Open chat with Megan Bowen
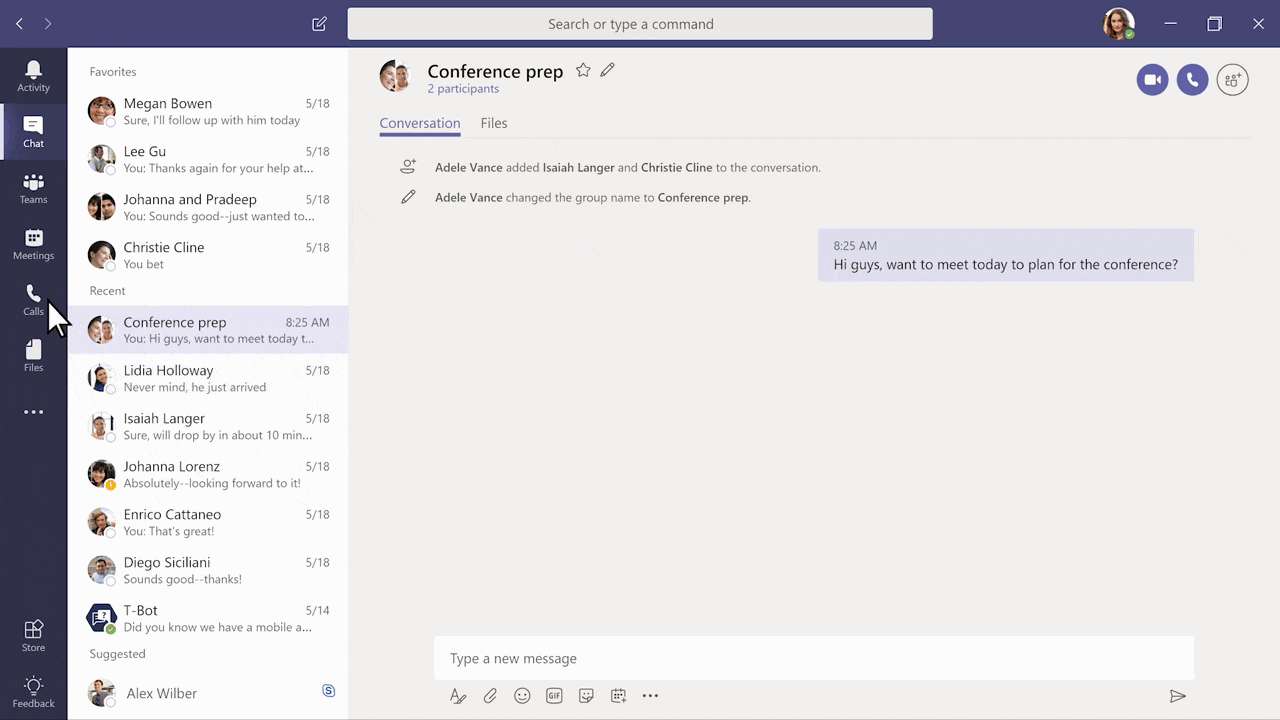 click(208, 111)
